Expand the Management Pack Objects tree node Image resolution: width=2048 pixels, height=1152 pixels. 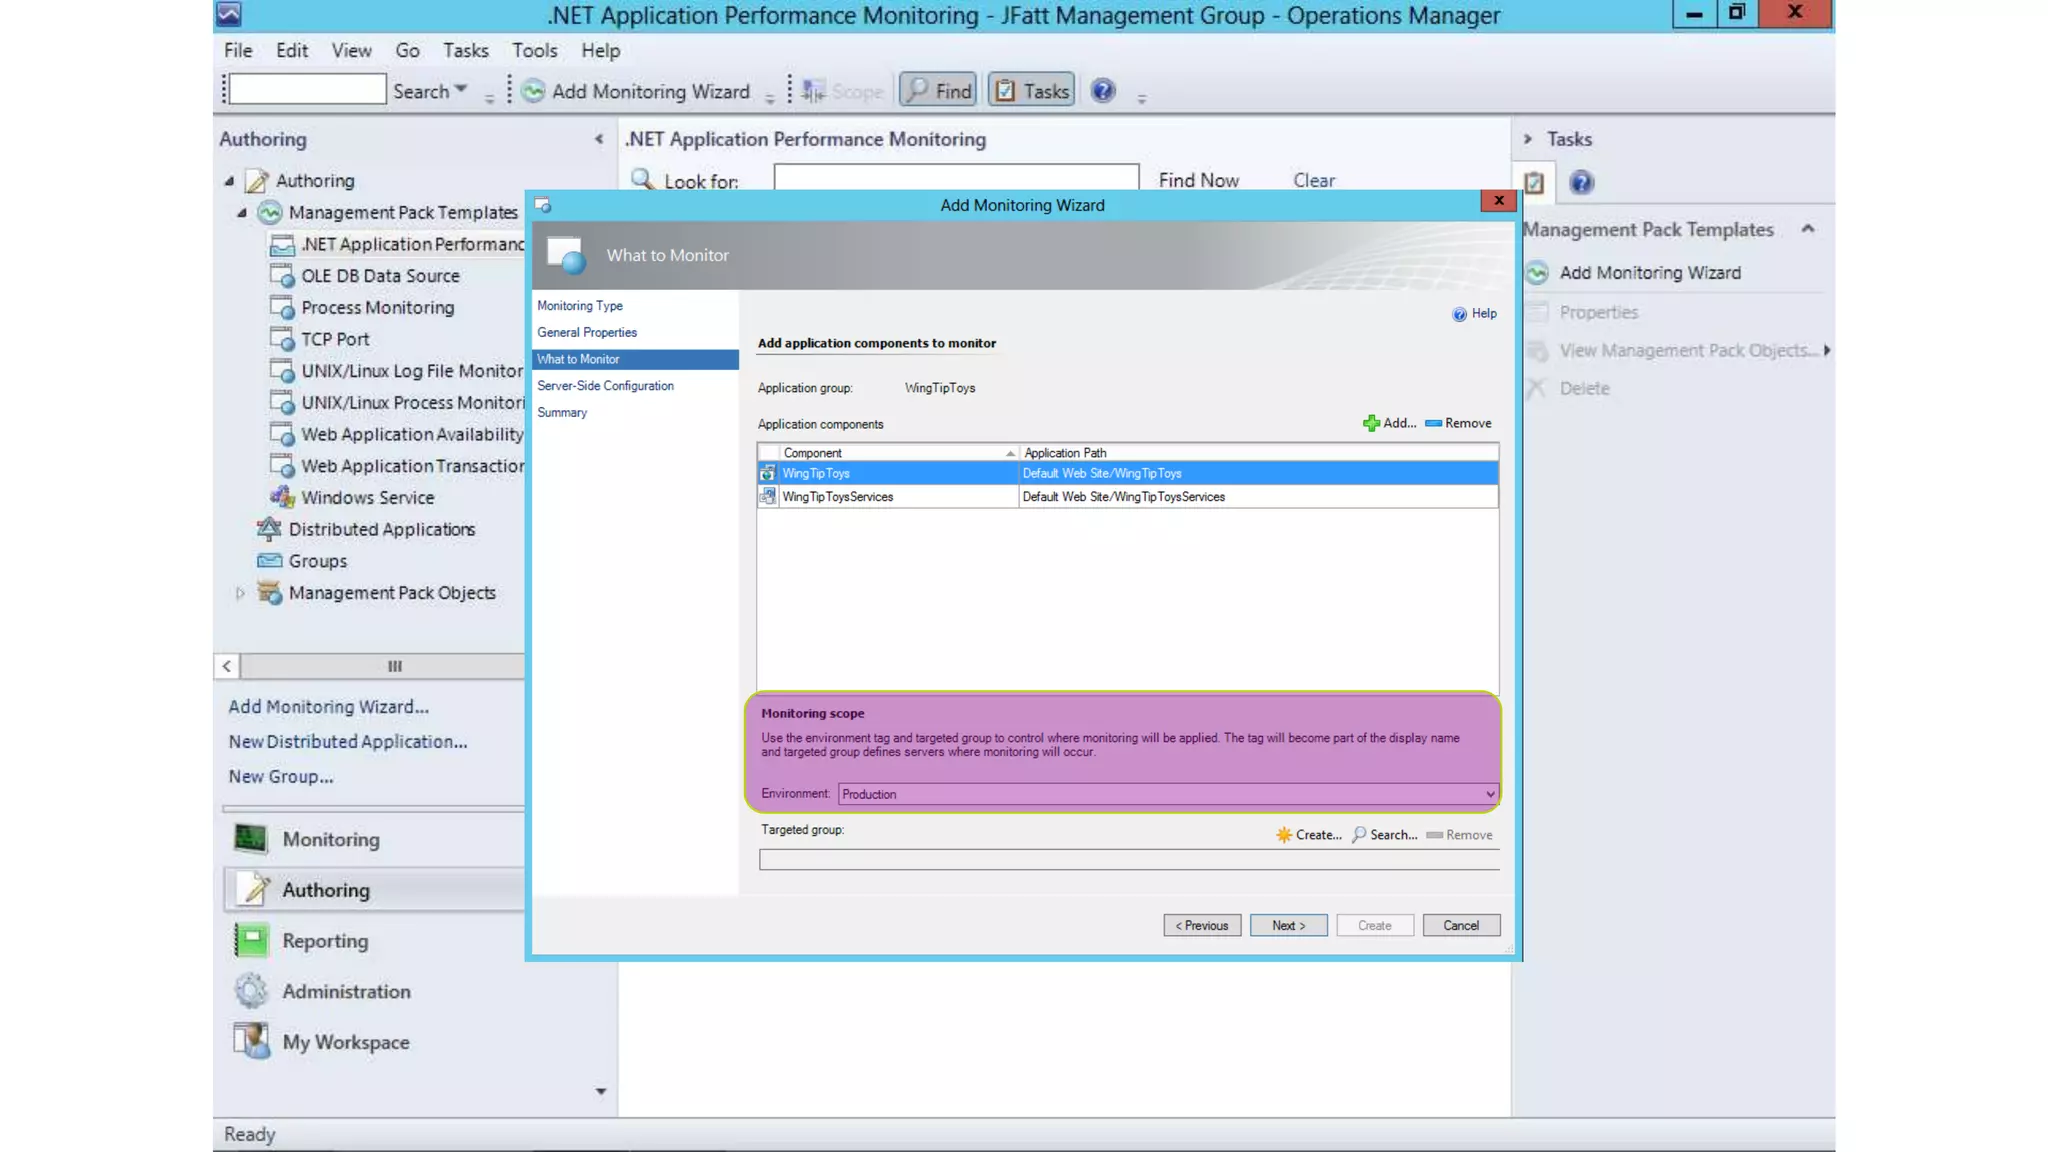coord(240,593)
